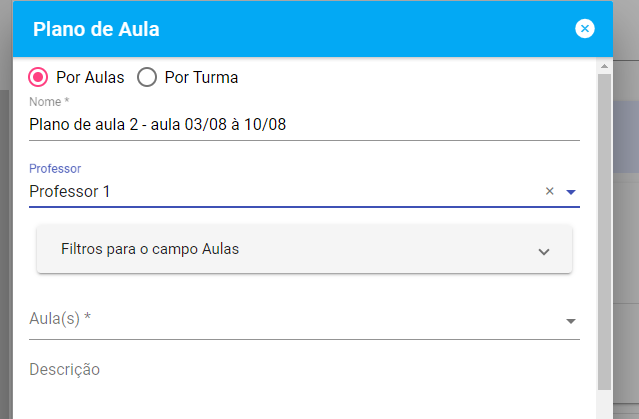The width and height of the screenshot is (639, 419).
Task: Expand Filtros para o campo Aulas chevron
Action: [544, 251]
